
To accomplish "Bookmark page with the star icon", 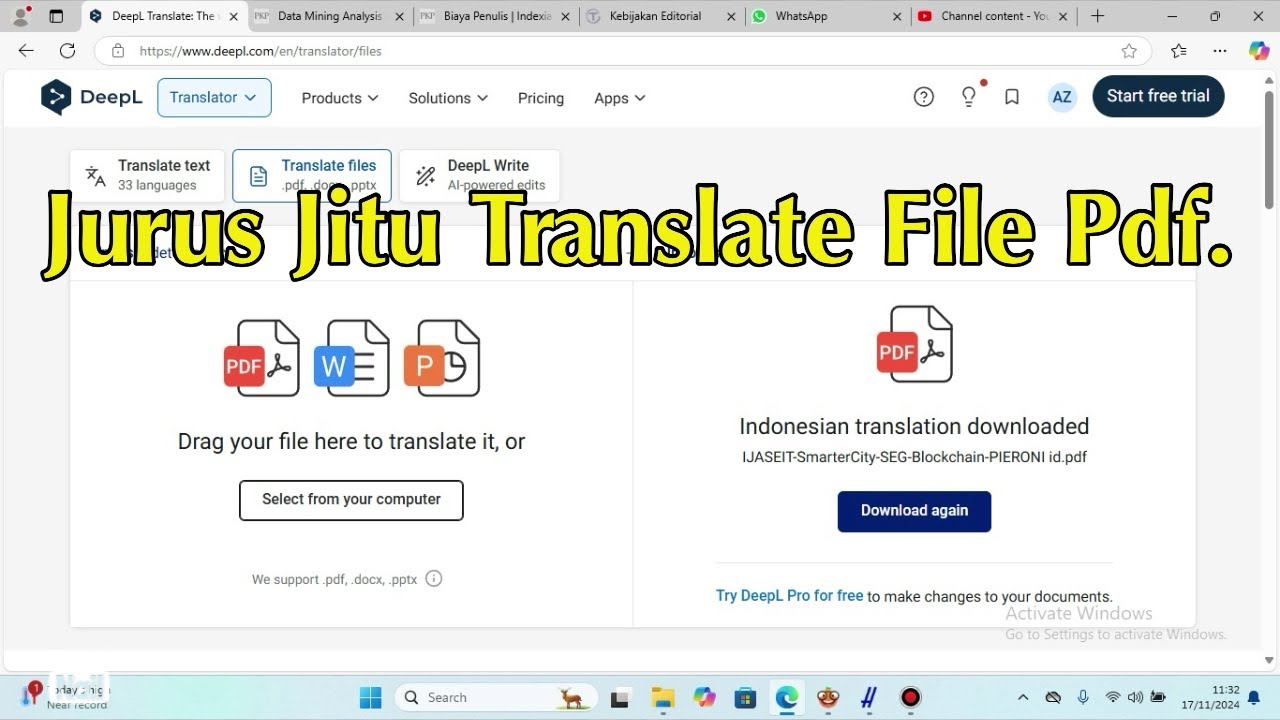I will [1129, 51].
